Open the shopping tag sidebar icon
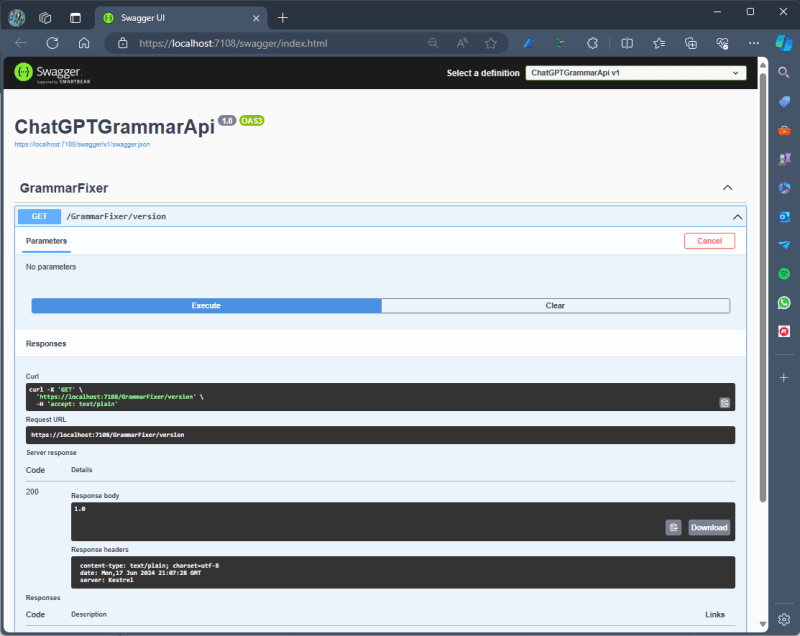The image size is (800, 636). pos(784,101)
